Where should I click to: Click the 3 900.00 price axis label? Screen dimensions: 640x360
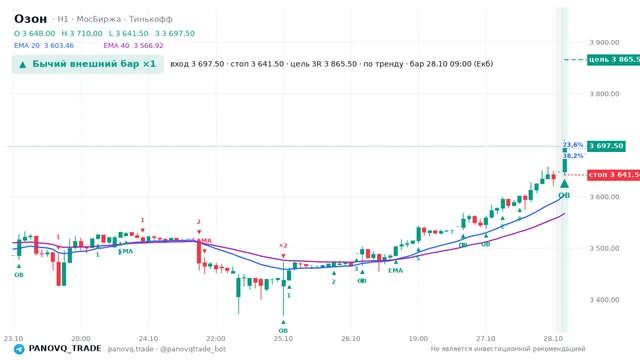click(604, 42)
